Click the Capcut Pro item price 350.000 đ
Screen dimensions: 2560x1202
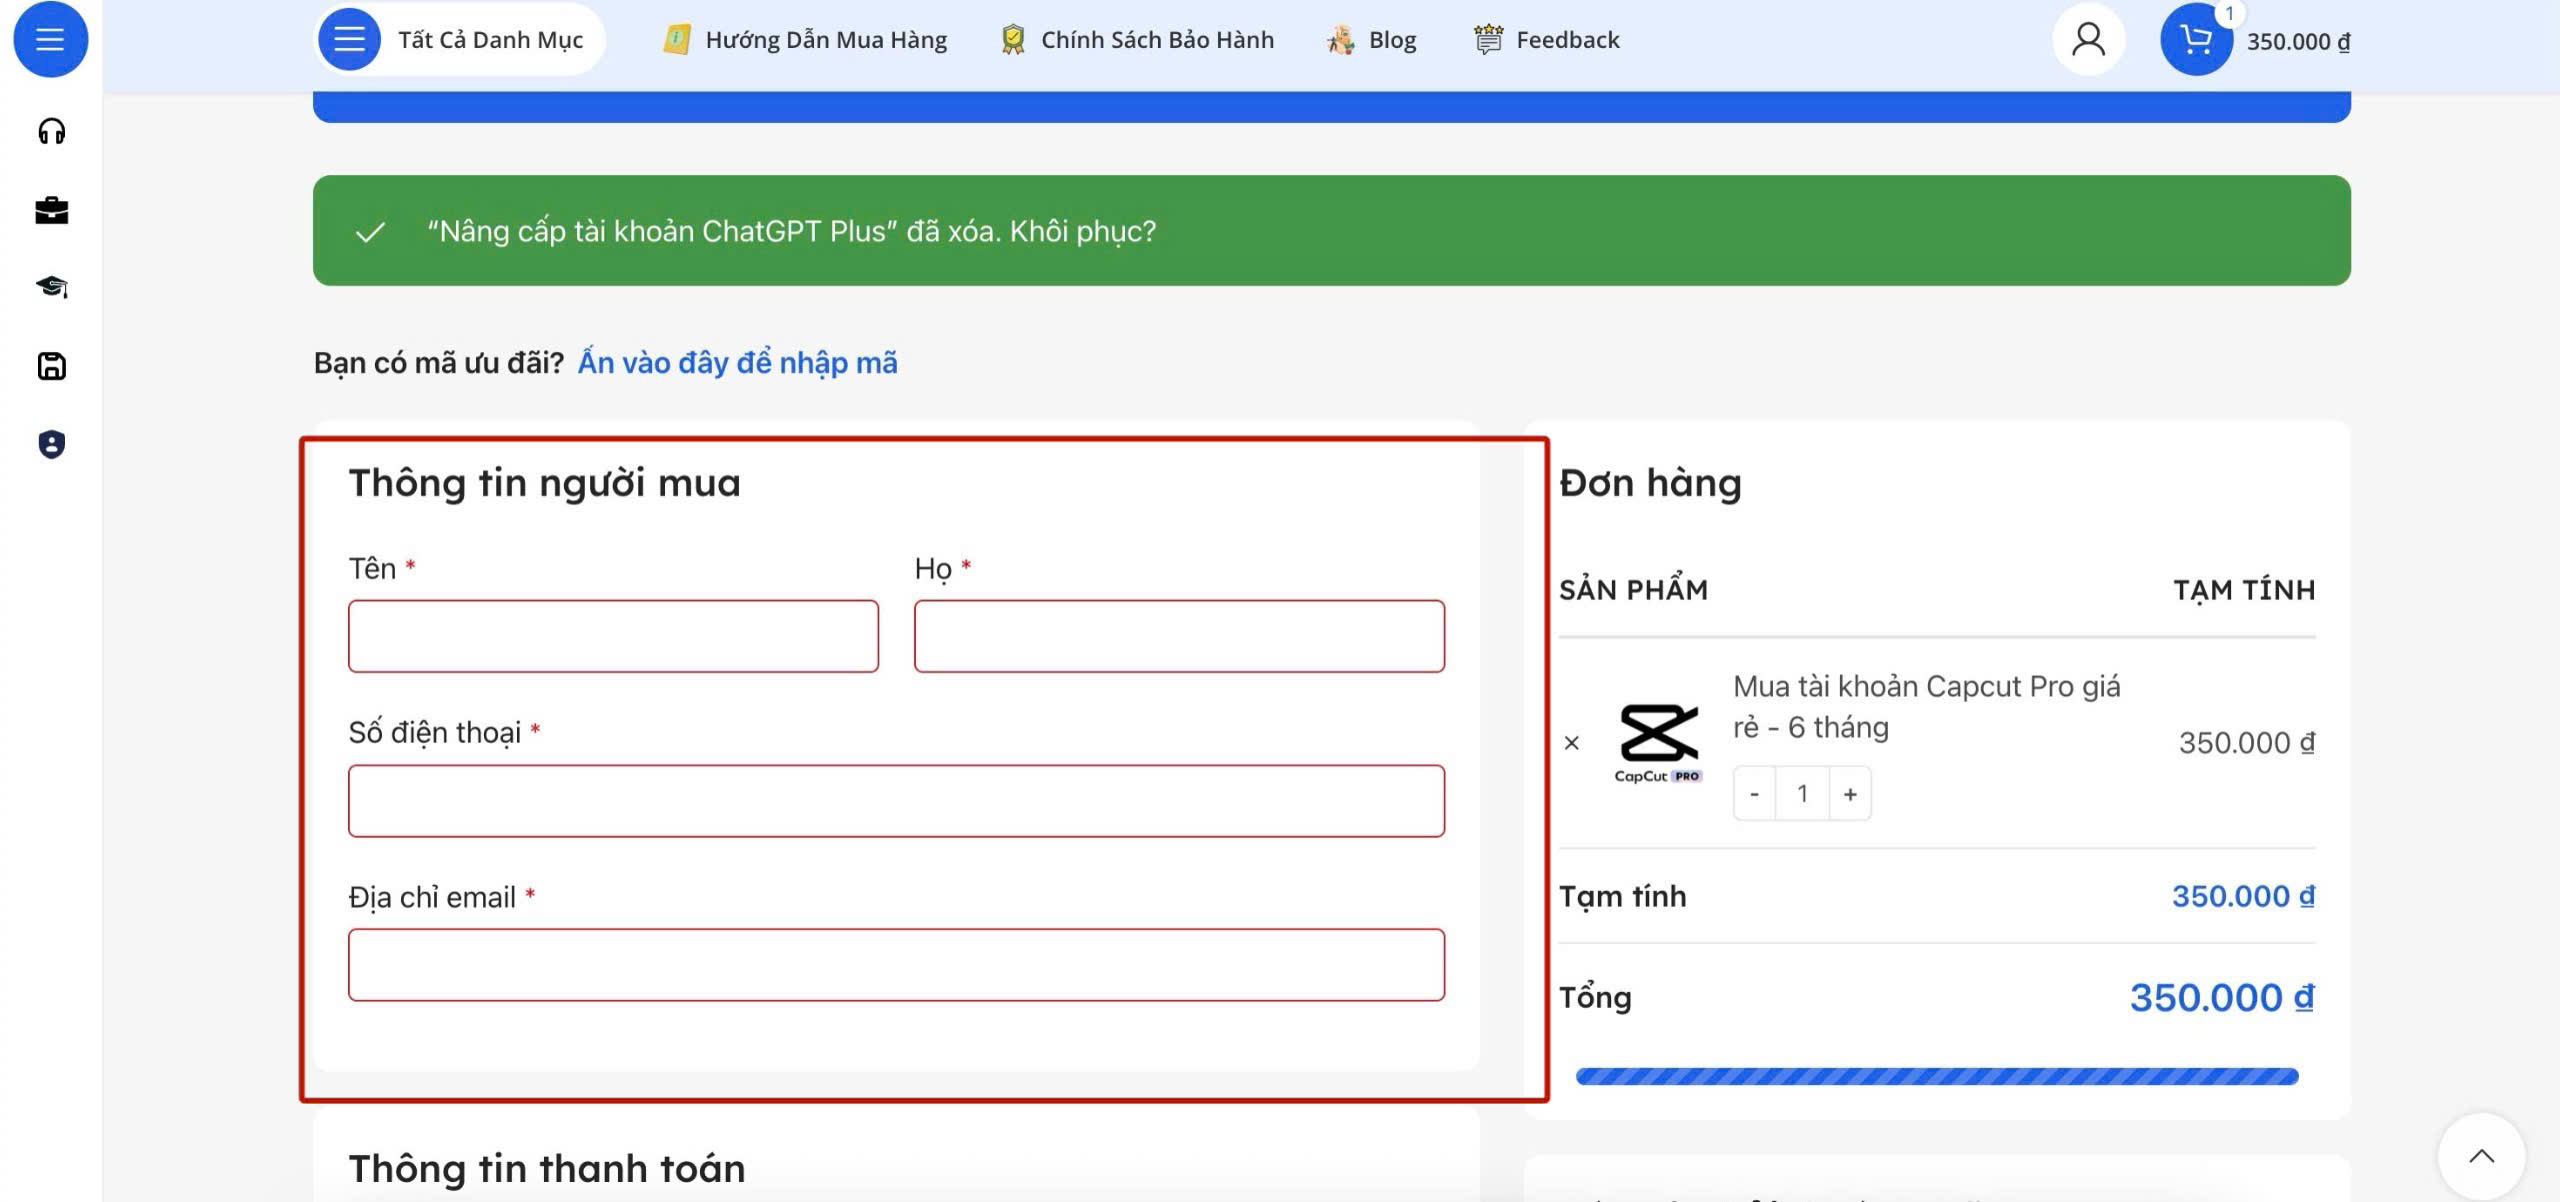click(x=2247, y=743)
